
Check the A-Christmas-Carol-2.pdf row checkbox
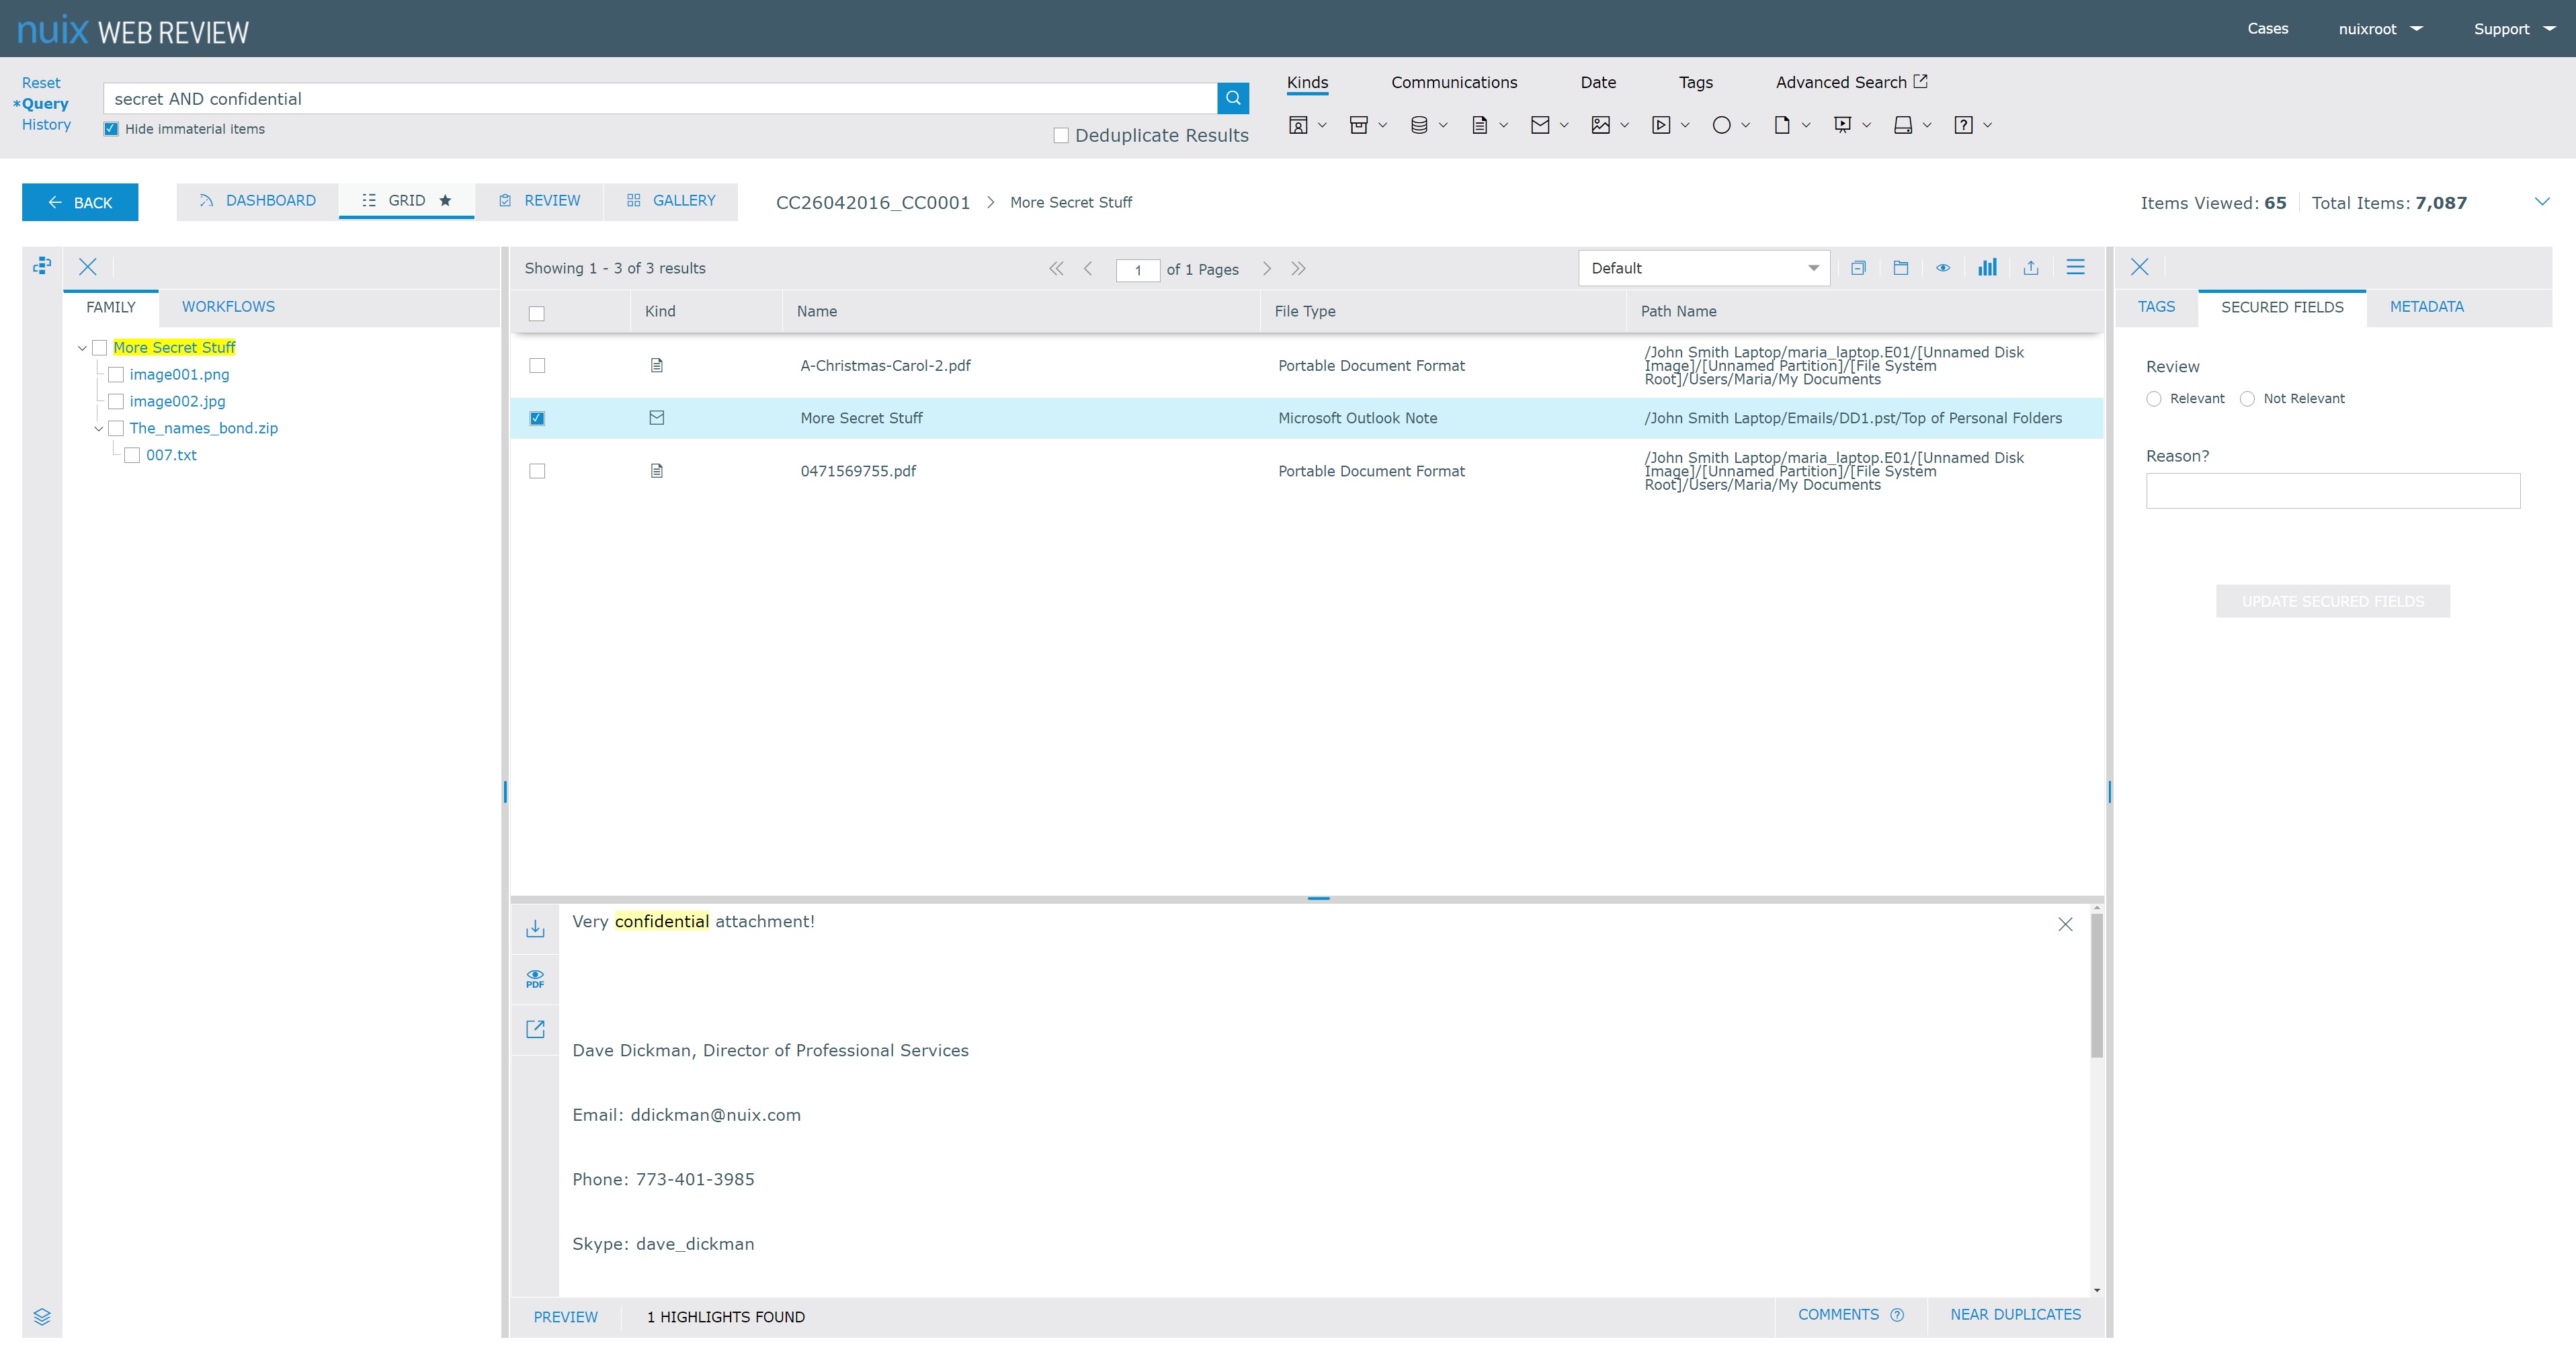537,366
